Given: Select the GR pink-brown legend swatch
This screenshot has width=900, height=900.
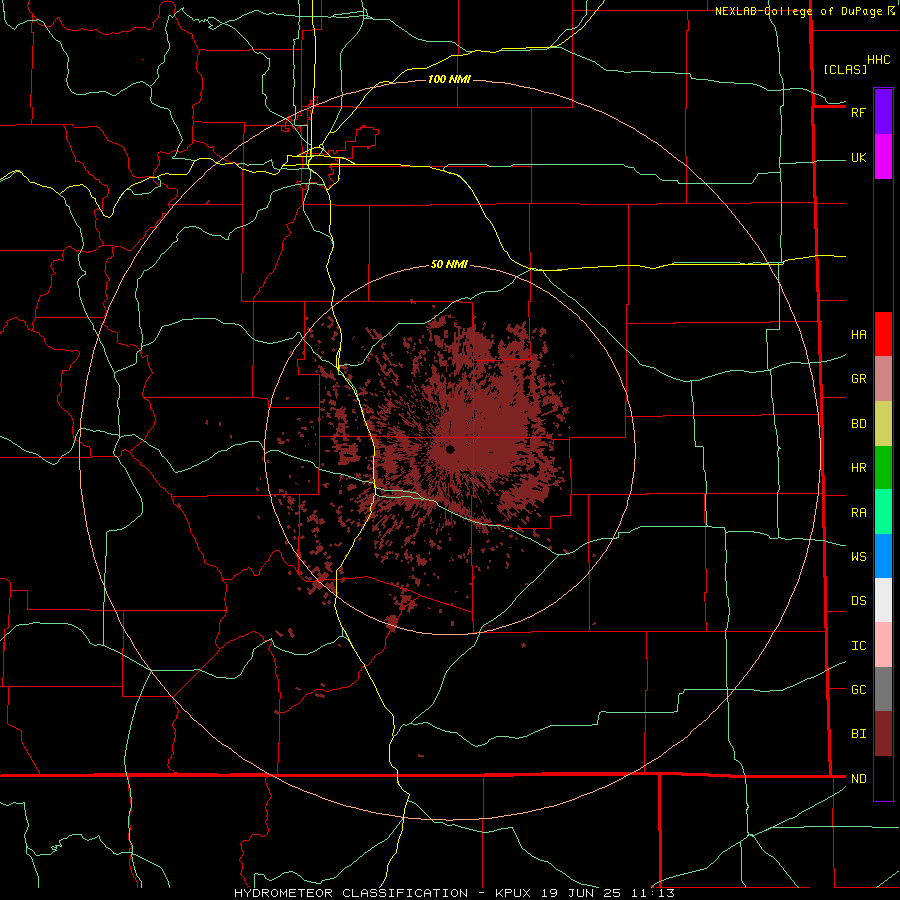Looking at the screenshot, I should click(x=883, y=379).
